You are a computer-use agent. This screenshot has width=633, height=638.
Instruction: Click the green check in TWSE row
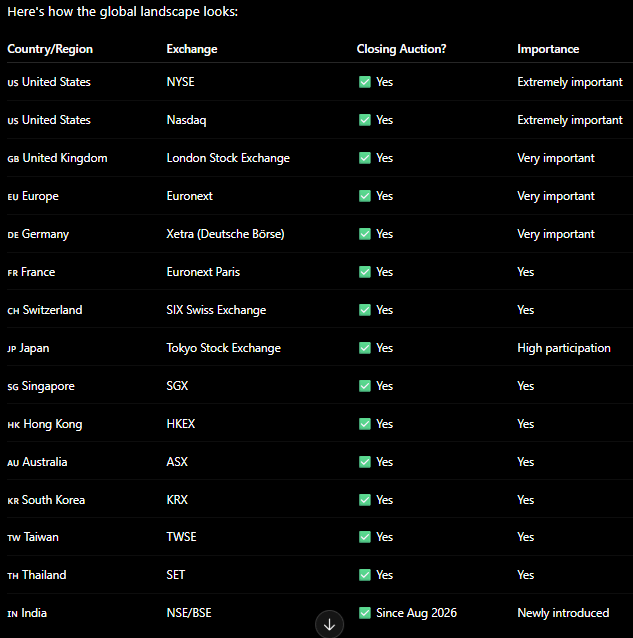click(x=365, y=537)
